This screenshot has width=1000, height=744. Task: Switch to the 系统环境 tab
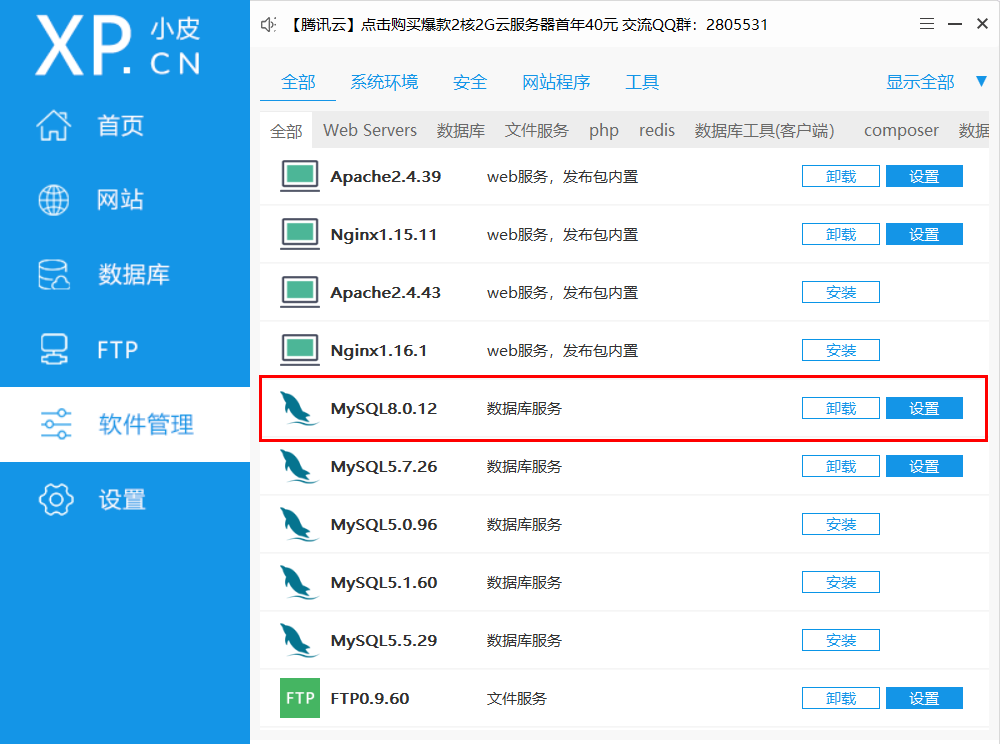(x=384, y=82)
